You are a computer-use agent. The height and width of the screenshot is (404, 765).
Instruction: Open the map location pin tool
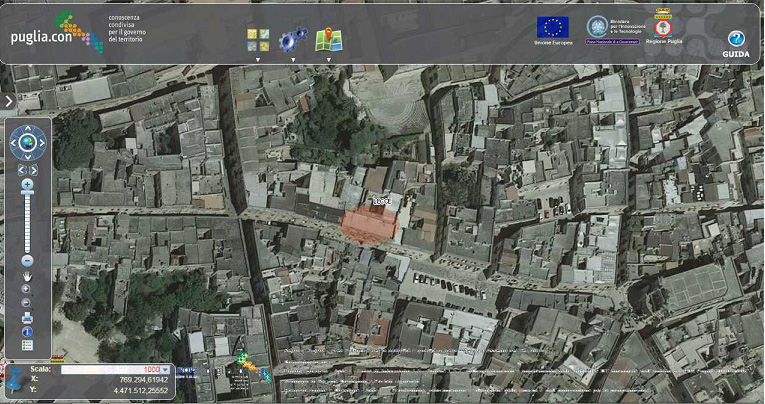click(328, 39)
